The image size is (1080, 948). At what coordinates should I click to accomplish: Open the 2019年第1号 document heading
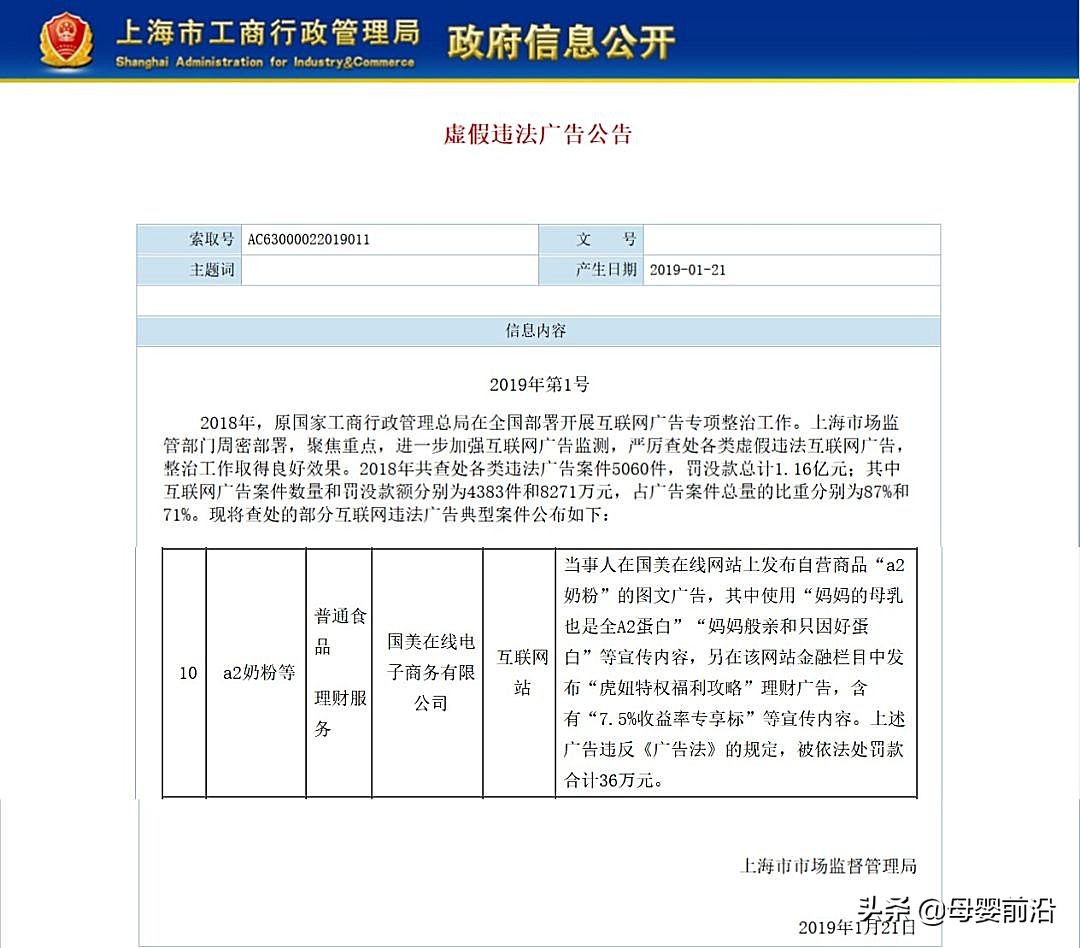click(540, 383)
